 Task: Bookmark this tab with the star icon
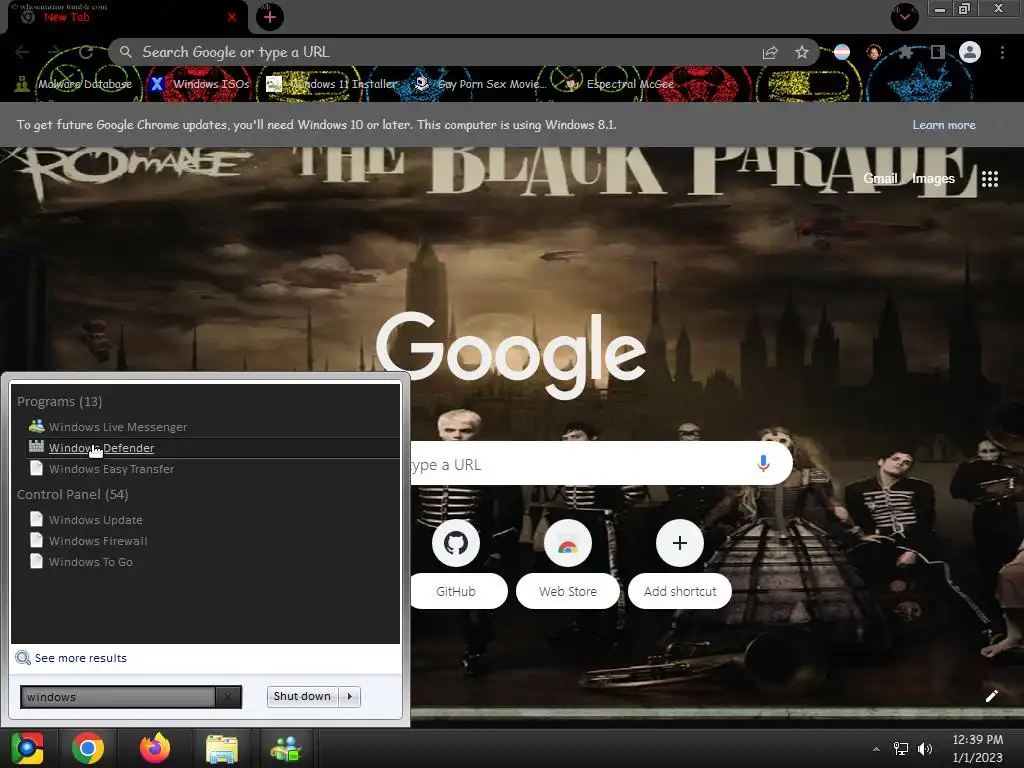(802, 52)
